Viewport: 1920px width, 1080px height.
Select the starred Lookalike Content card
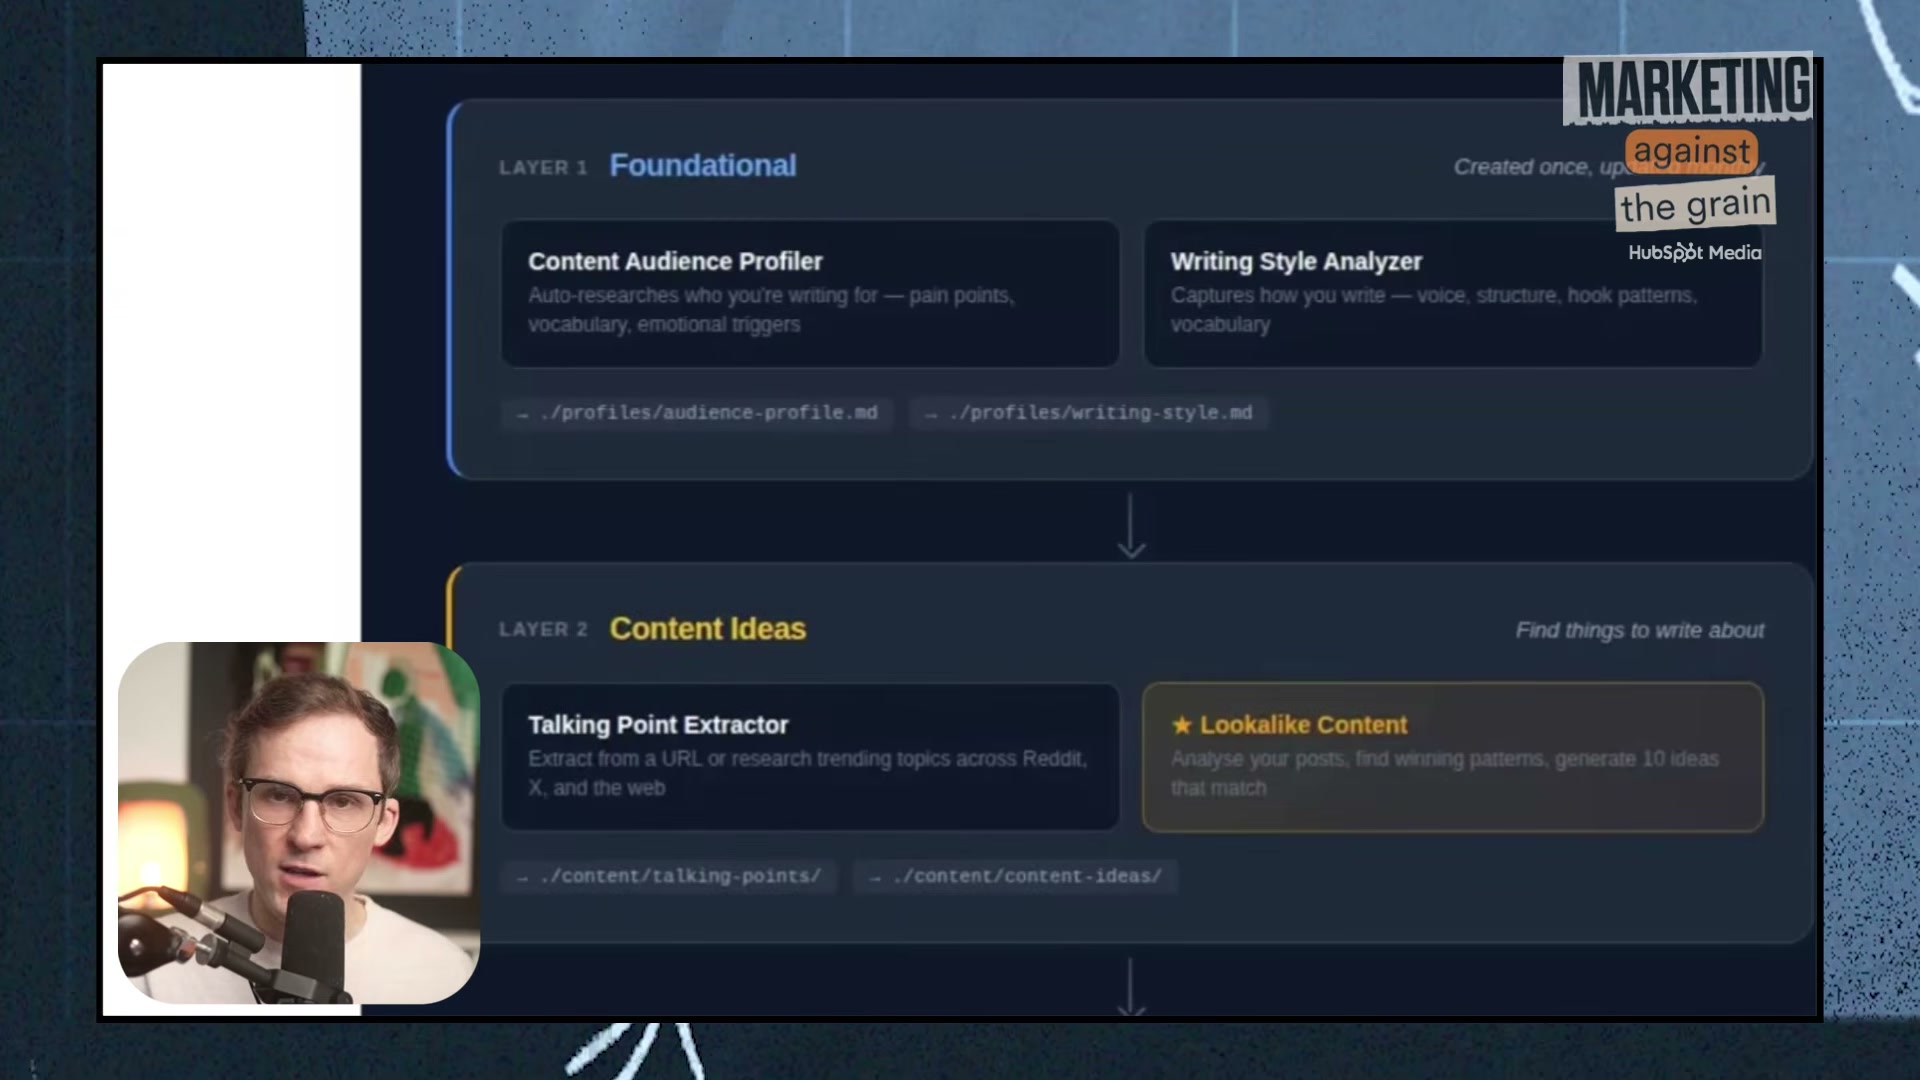click(1453, 757)
